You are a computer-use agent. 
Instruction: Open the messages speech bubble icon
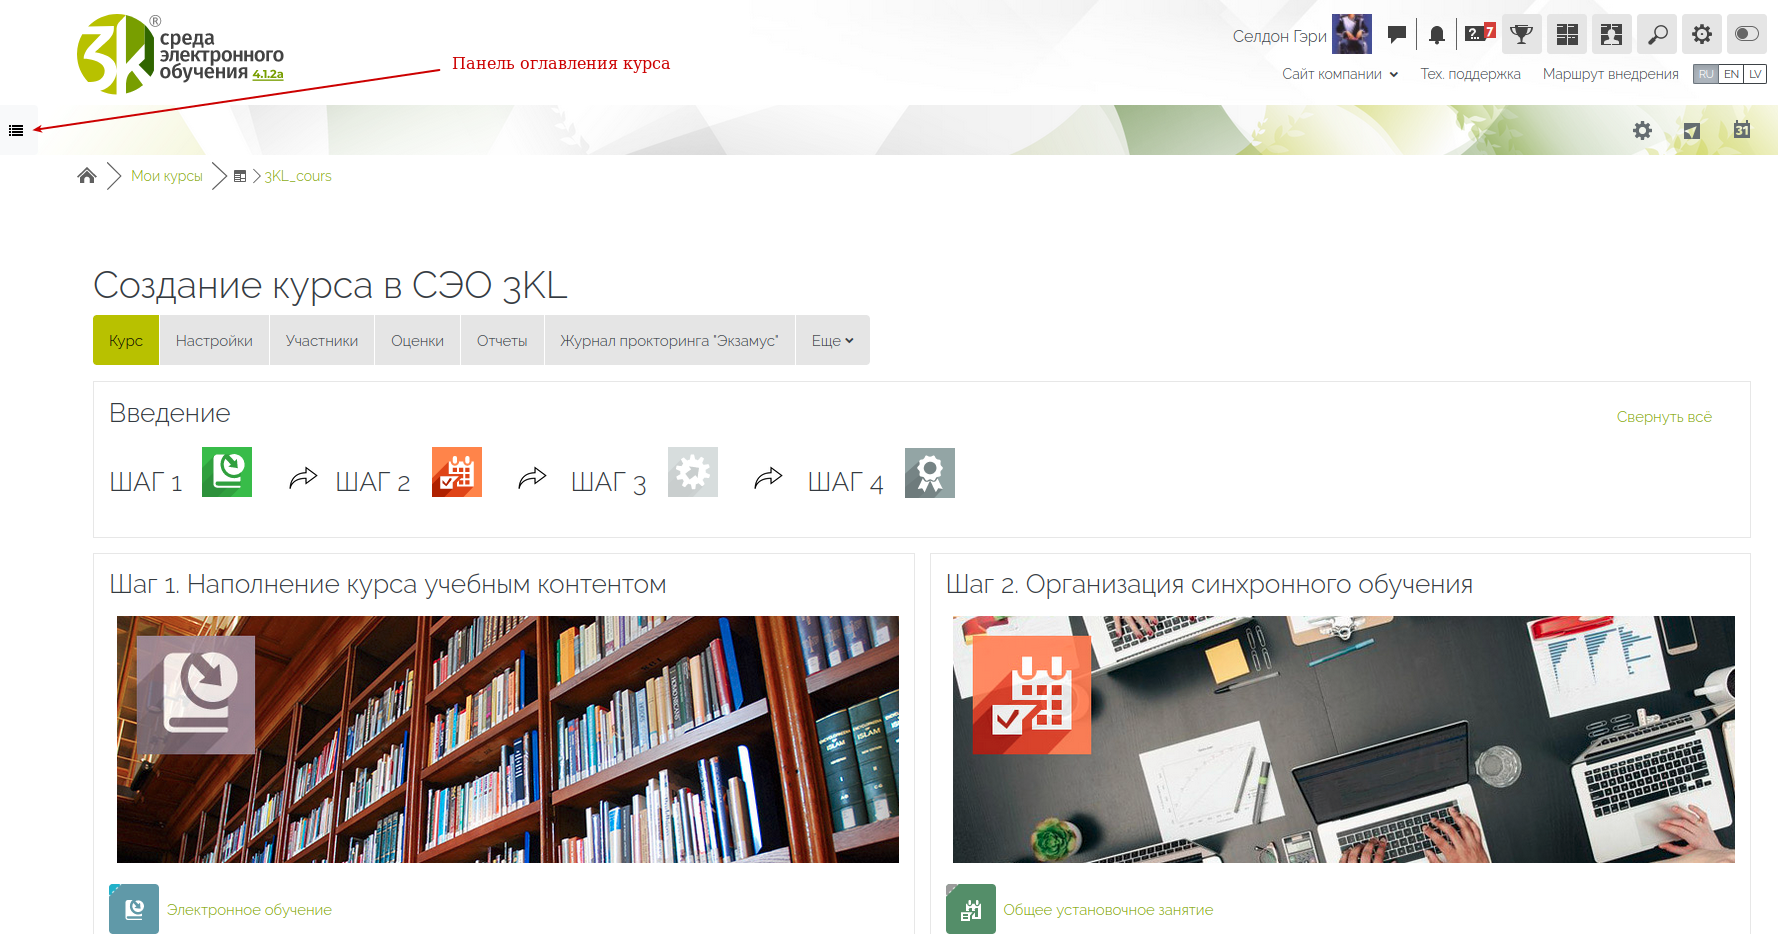coord(1397,35)
